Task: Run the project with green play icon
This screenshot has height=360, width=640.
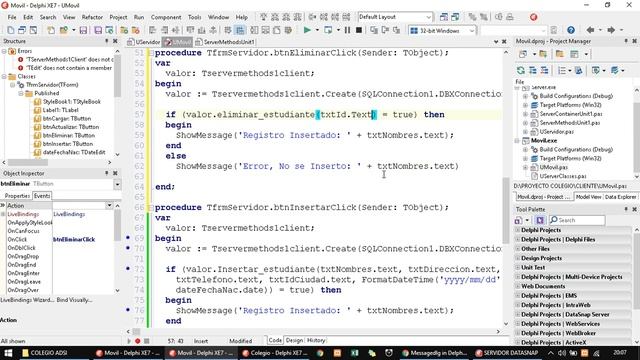Action: 307,30
